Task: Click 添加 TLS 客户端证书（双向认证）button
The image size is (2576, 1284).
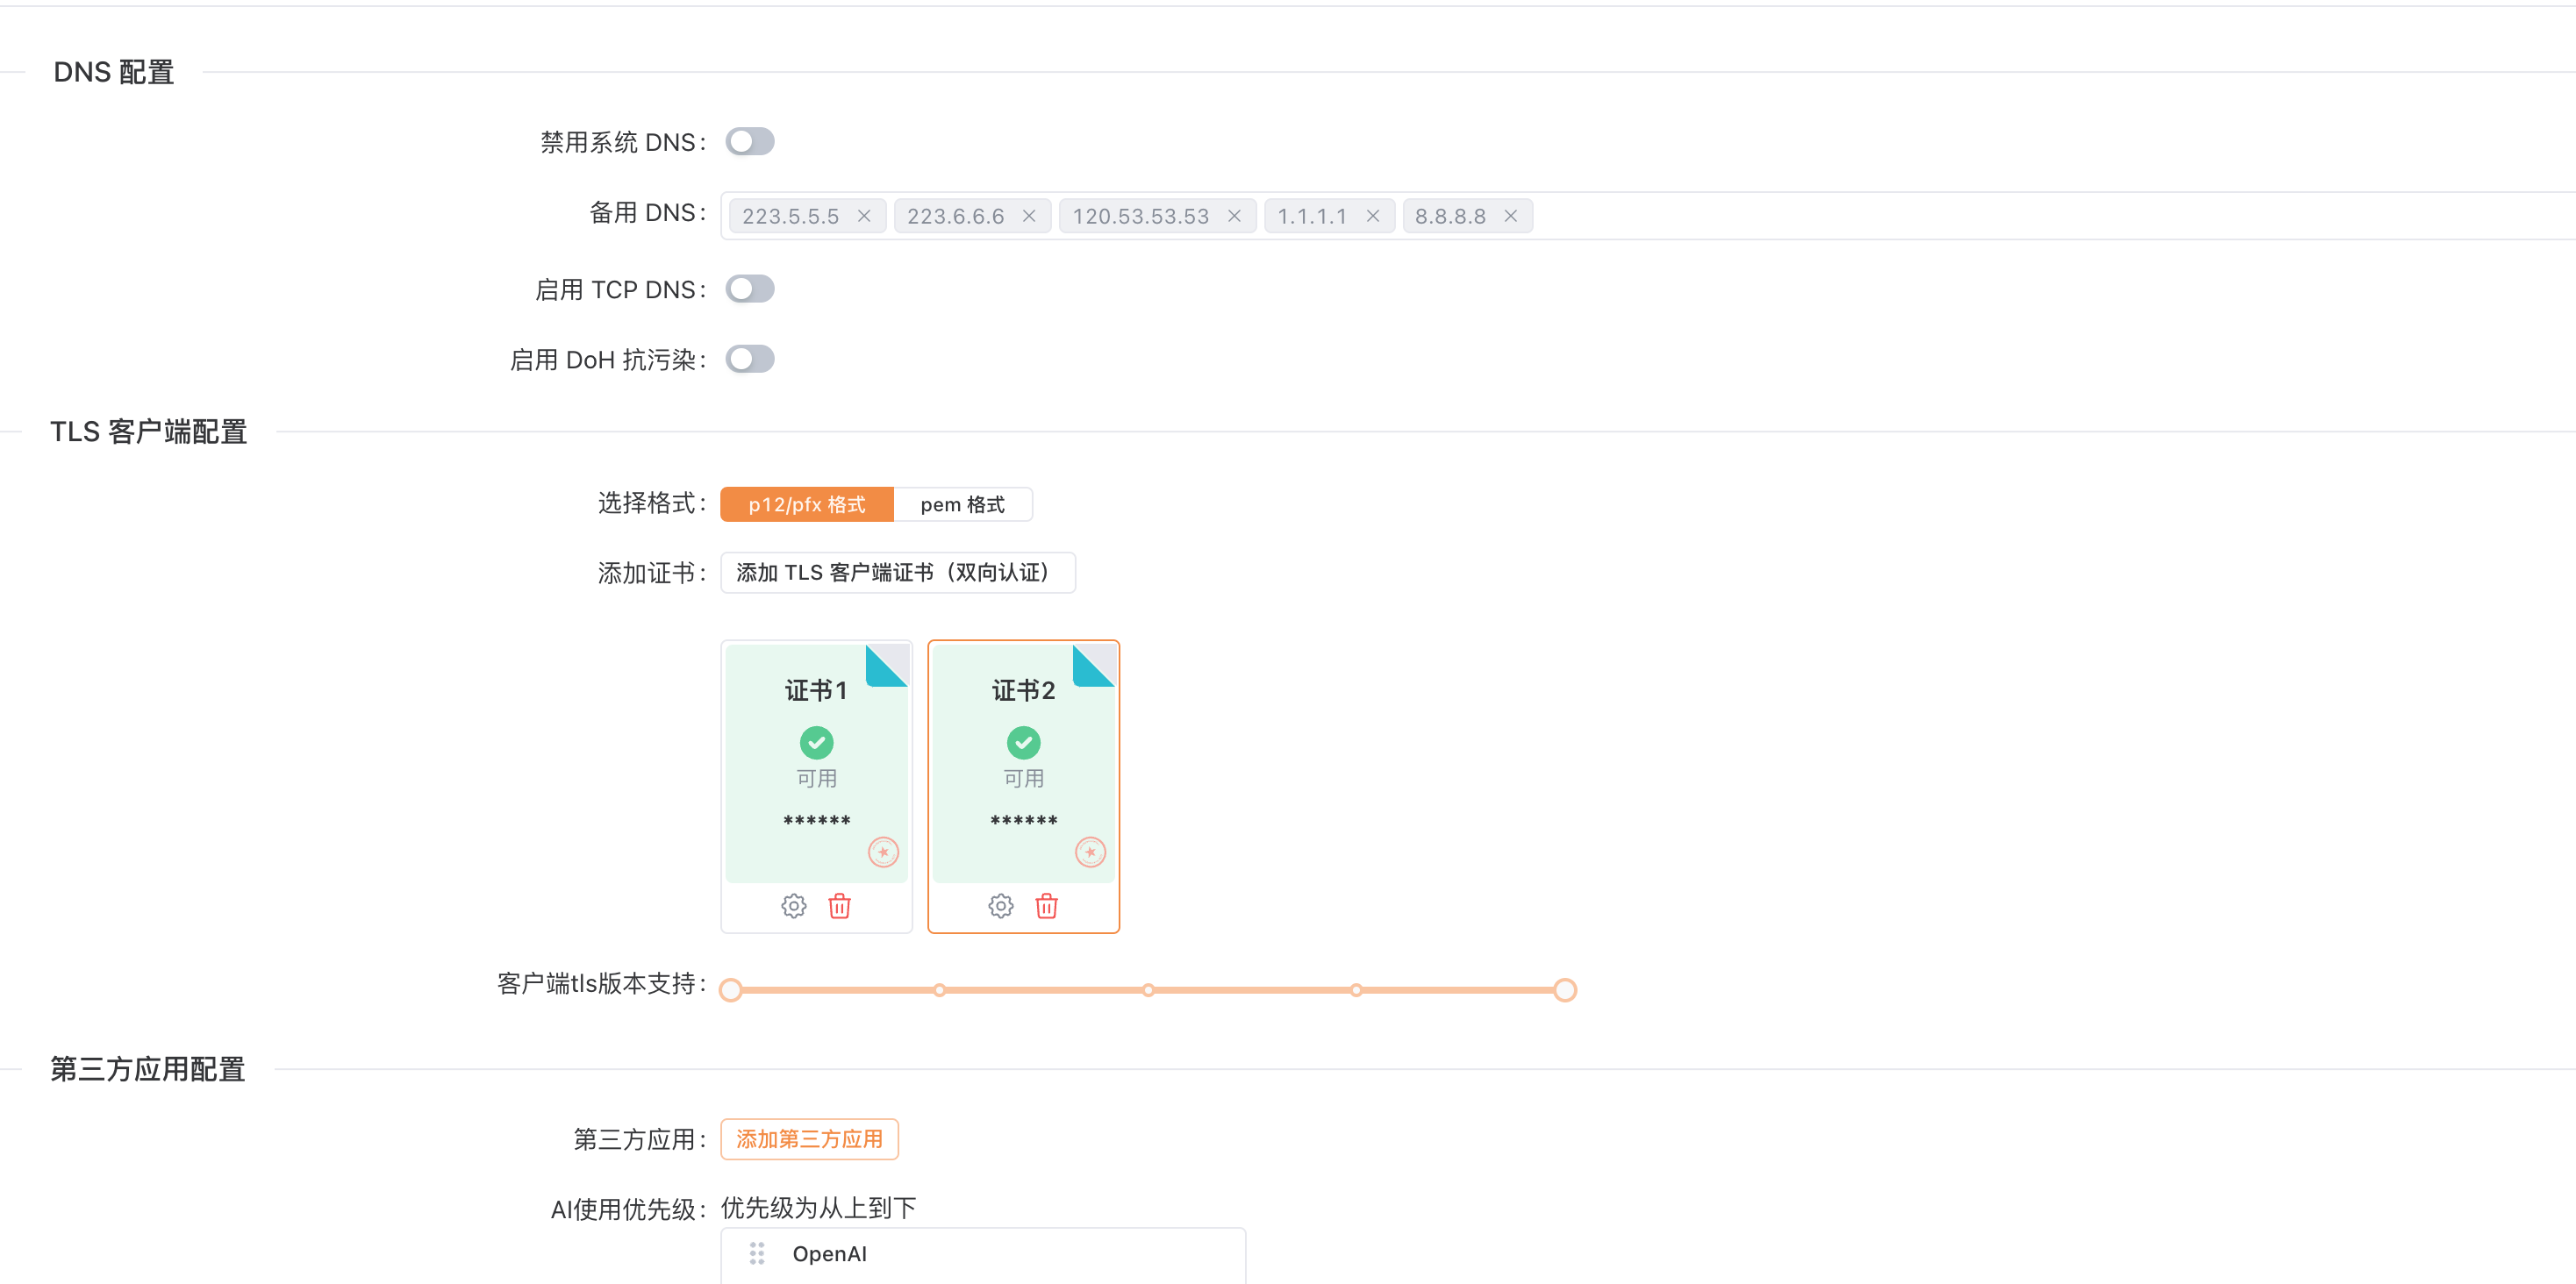Action: click(897, 572)
